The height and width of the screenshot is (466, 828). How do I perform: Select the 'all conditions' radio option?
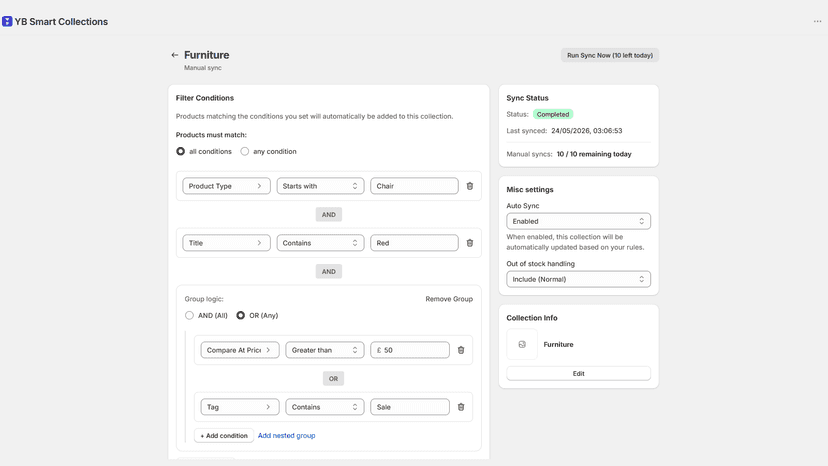tap(181, 151)
